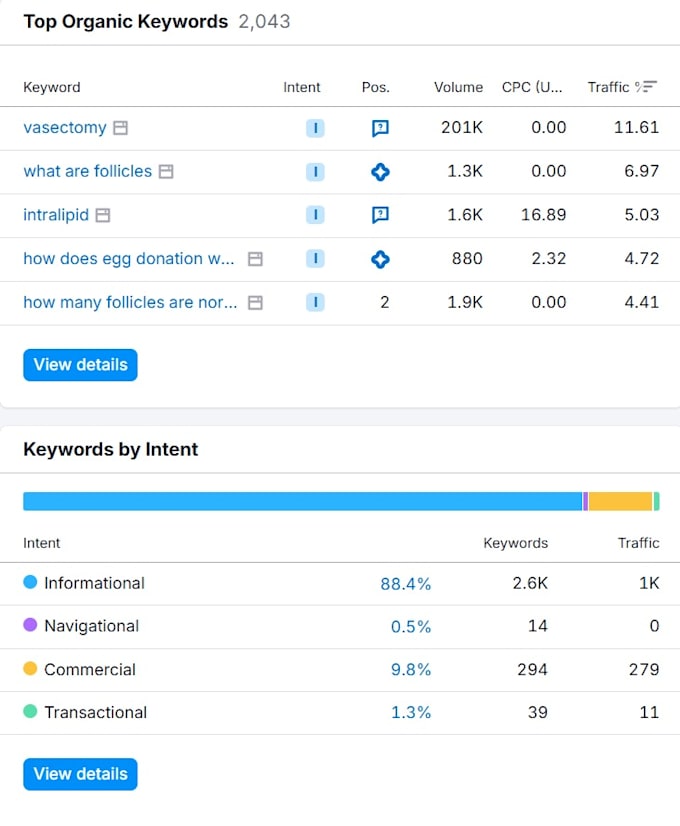Click featured snippet position icon for vasectomy
The image size is (680, 826).
380,128
